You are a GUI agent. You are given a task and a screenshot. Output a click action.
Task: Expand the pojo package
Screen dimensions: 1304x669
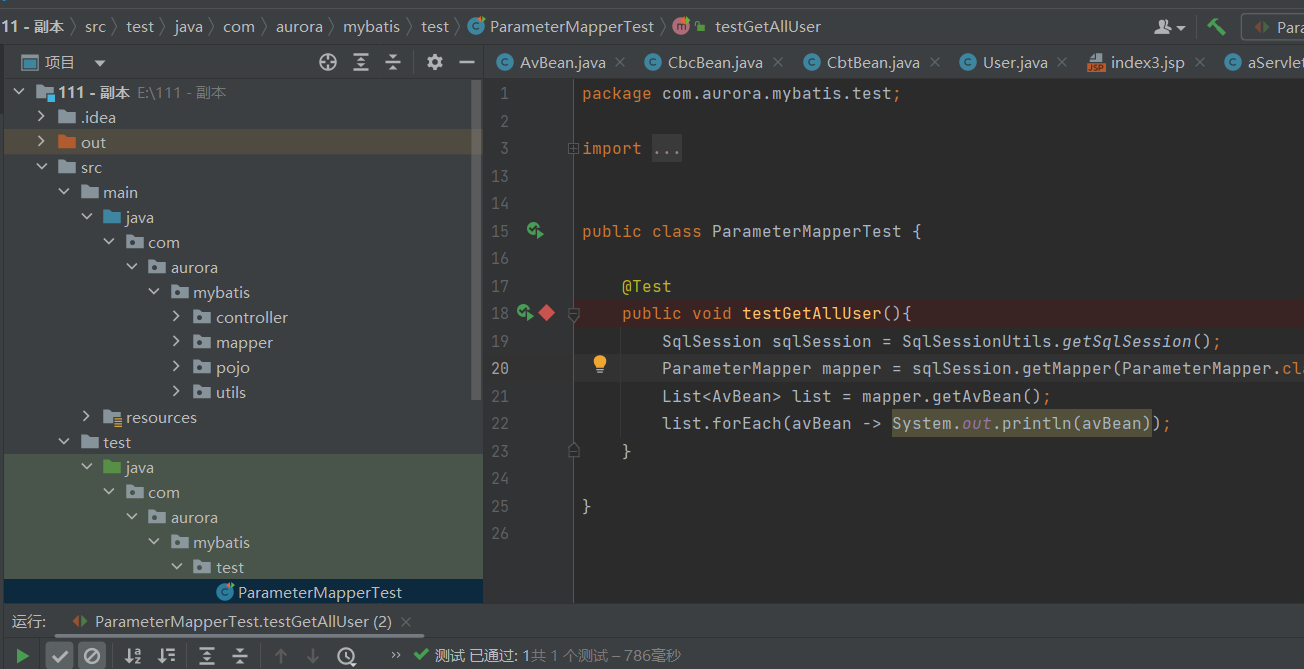[176, 367]
